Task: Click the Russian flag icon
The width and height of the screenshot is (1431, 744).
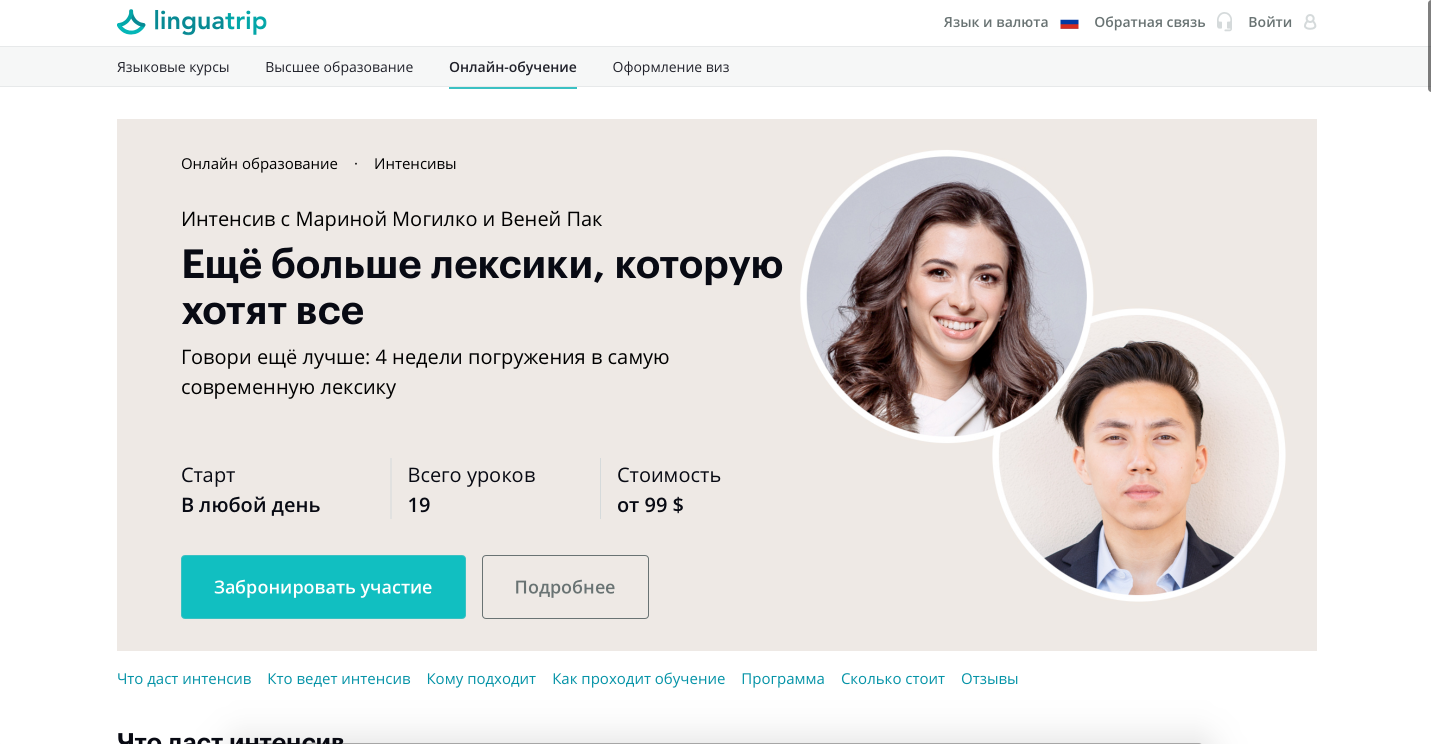Action: [1069, 23]
